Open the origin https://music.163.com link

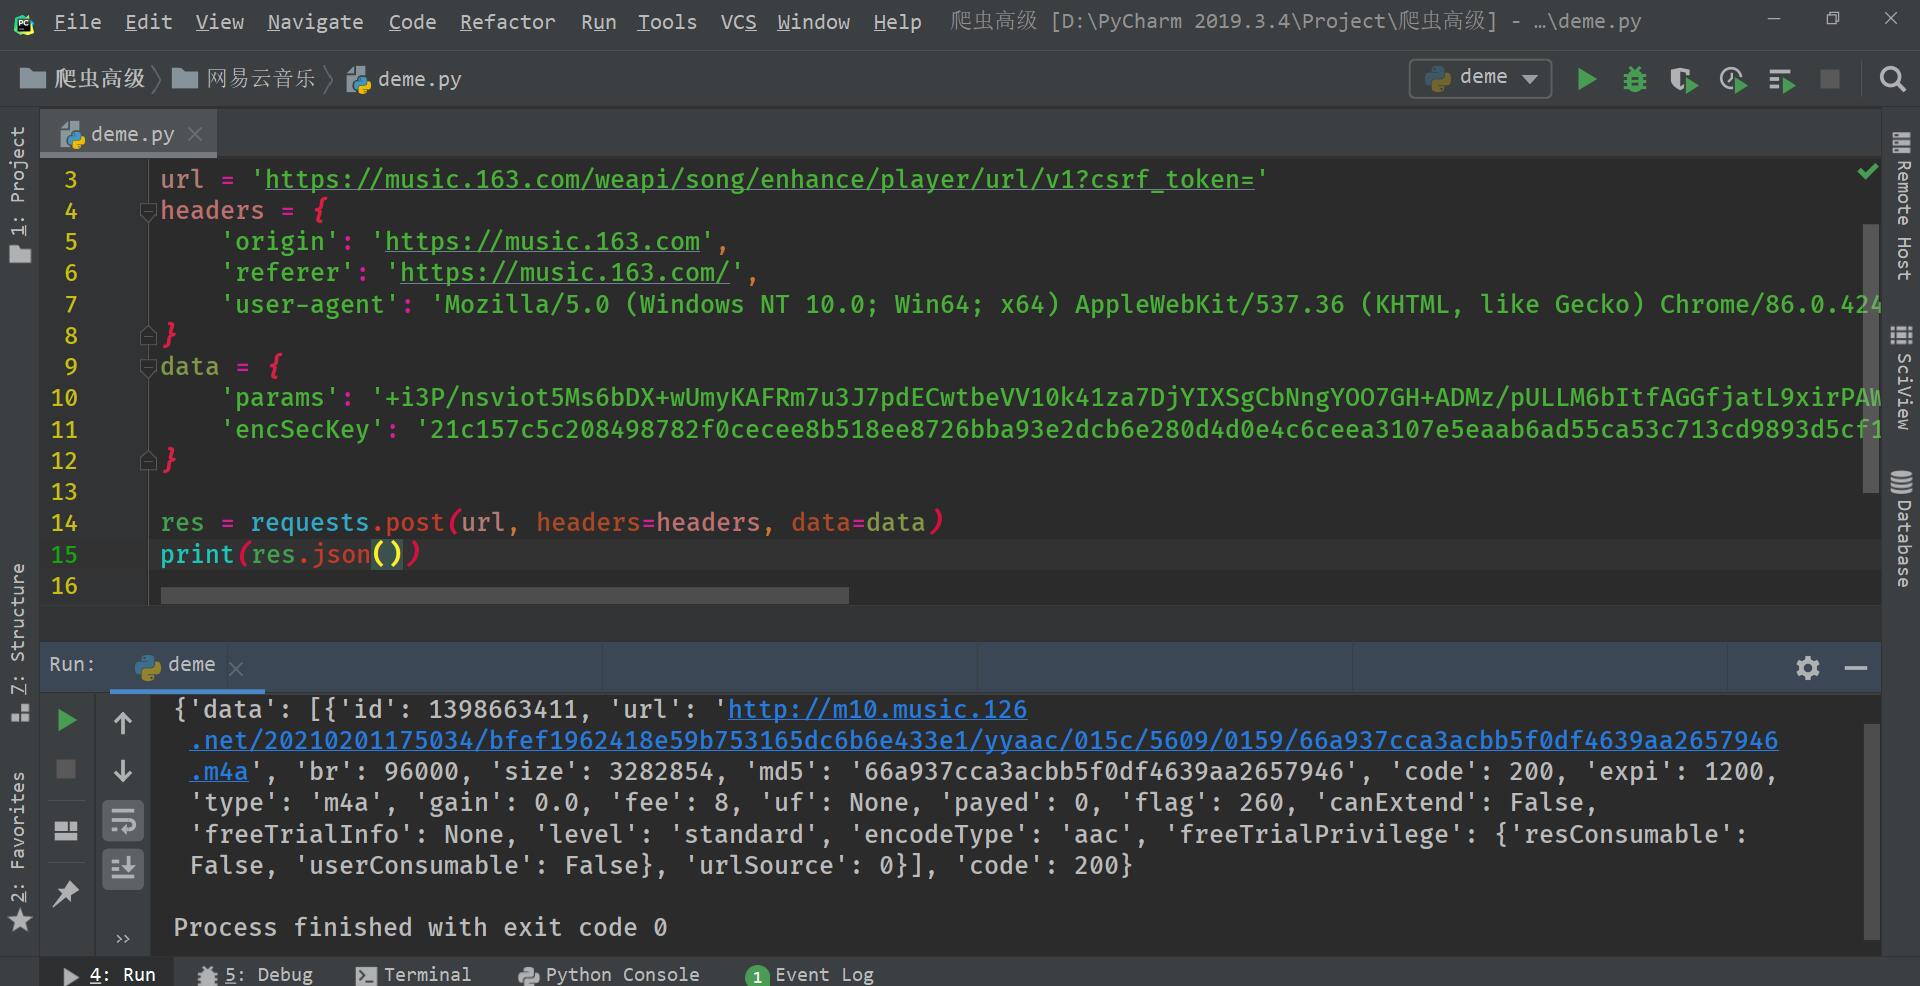tap(542, 242)
